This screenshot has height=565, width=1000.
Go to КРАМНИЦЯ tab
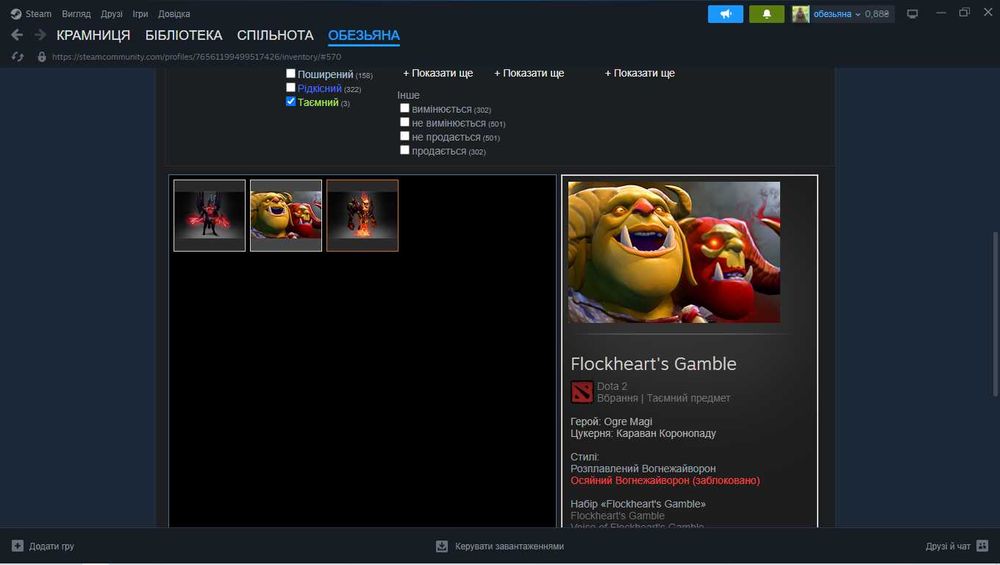point(93,36)
